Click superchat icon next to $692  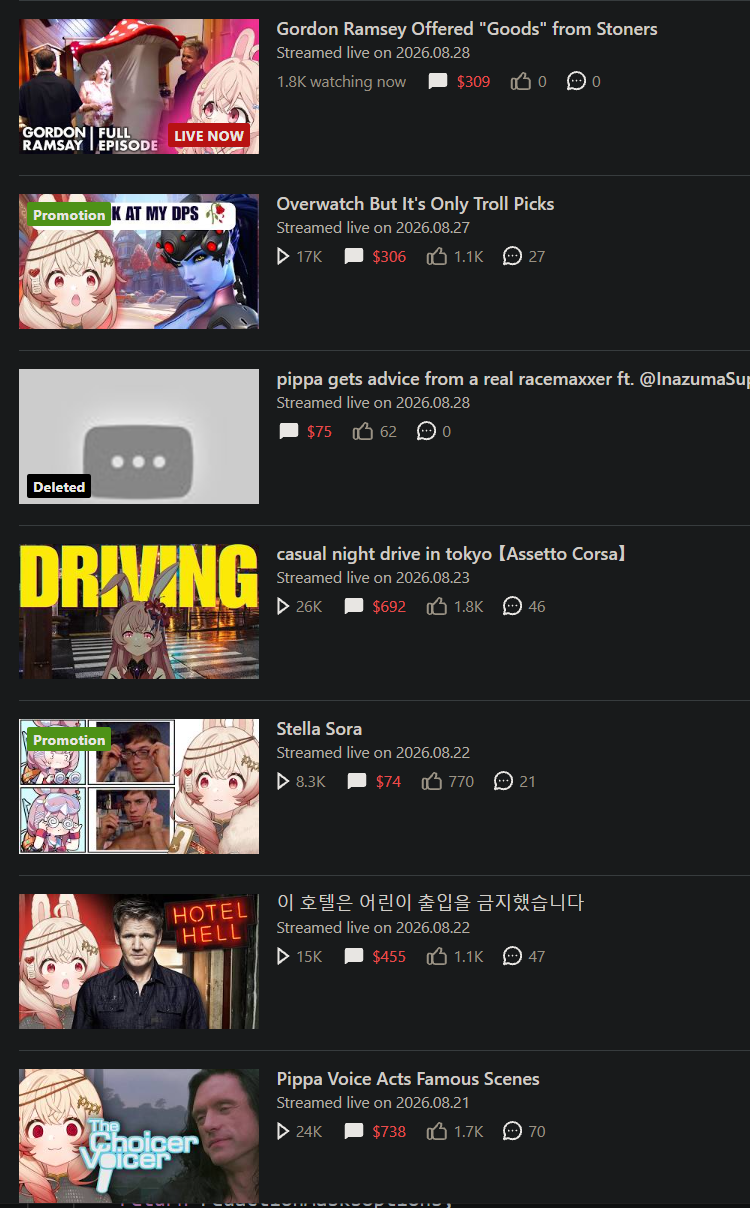(x=354, y=607)
